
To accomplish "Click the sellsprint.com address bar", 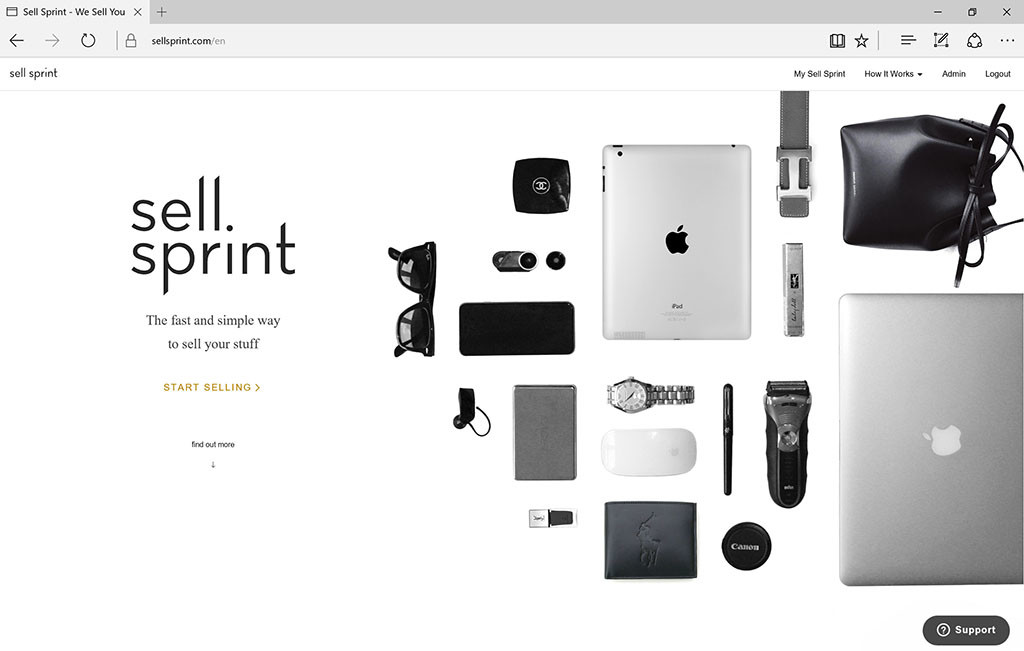I will click(x=457, y=40).
